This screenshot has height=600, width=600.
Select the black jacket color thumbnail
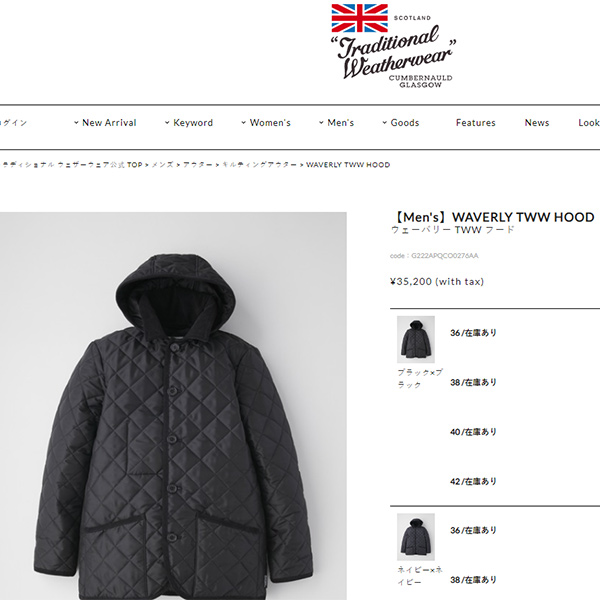(x=416, y=339)
